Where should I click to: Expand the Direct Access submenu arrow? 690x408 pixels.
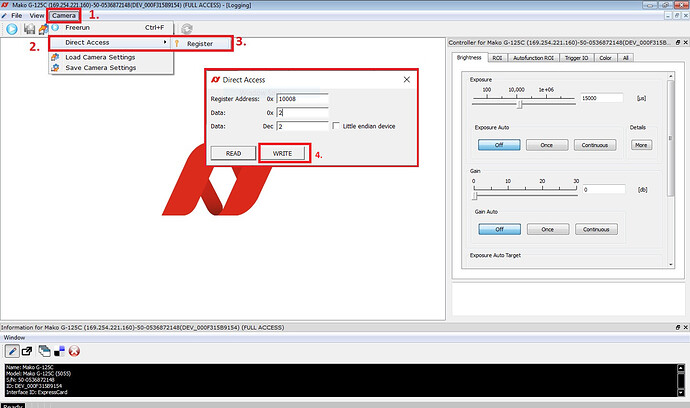pos(165,42)
